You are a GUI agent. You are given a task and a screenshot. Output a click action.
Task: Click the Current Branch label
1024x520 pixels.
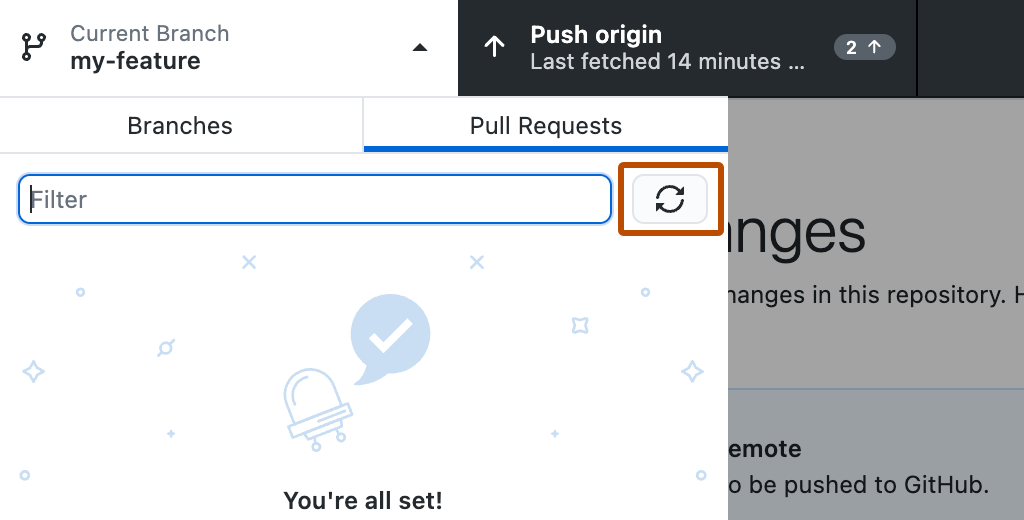point(150,33)
